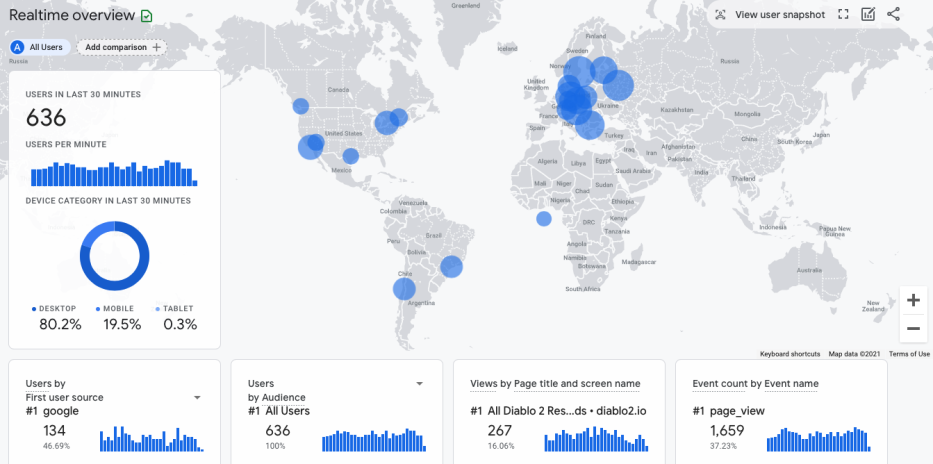The width and height of the screenshot is (933, 464).
Task: Click the device category donut chart
Action: pyautogui.click(x=114, y=256)
